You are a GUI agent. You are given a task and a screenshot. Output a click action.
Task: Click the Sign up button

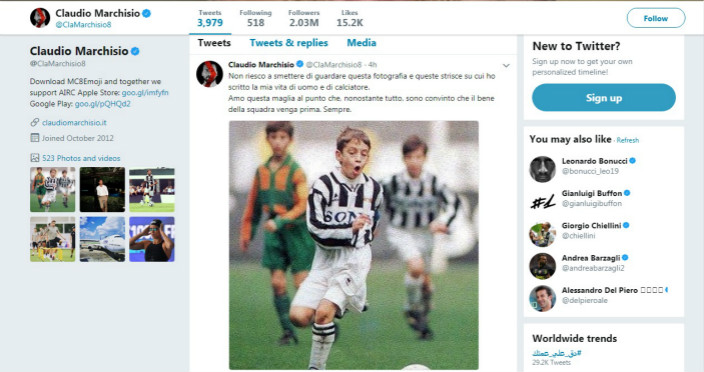pyautogui.click(x=604, y=97)
